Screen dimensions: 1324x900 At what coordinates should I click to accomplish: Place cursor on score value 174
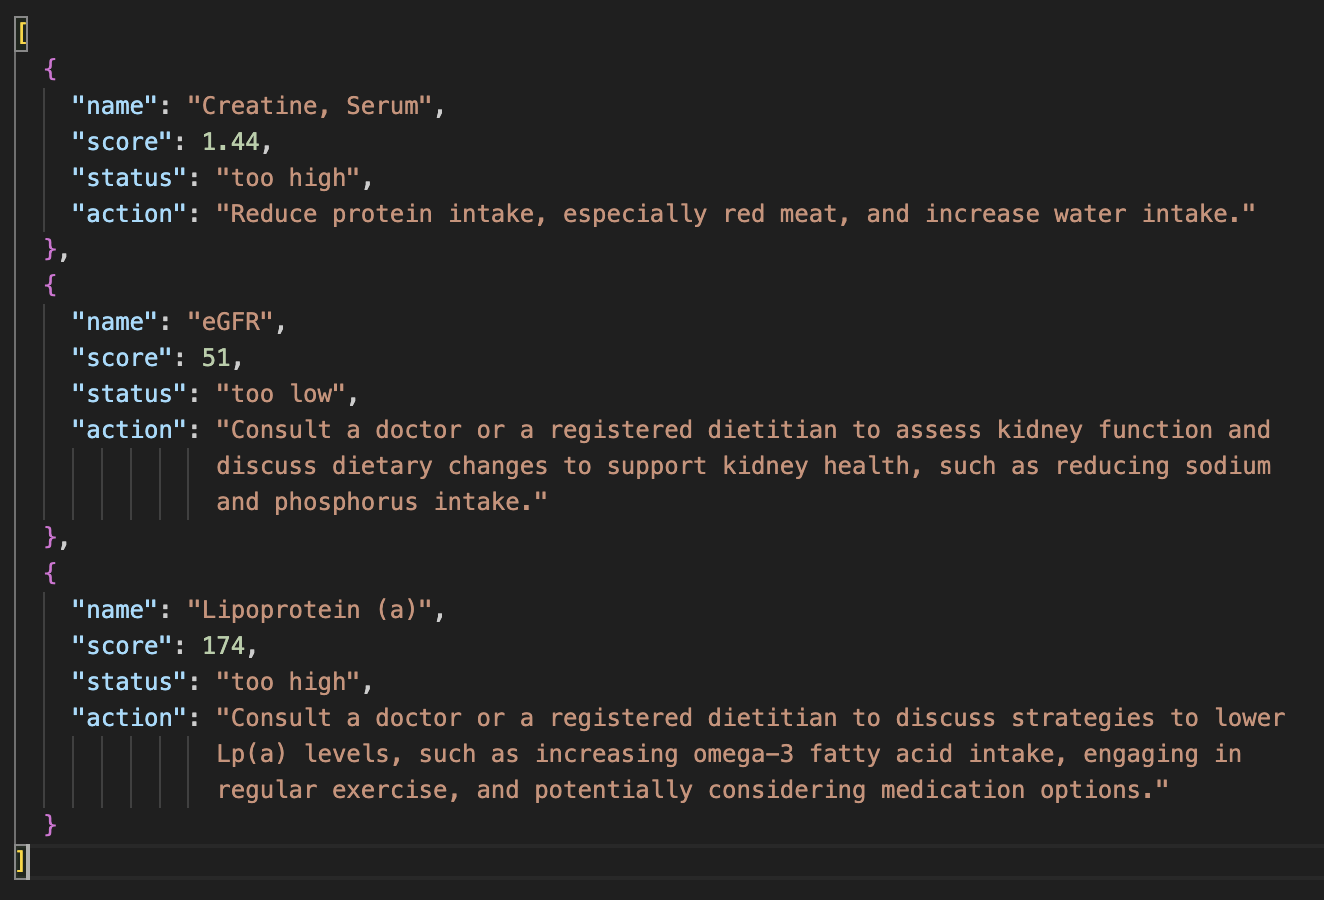(223, 646)
